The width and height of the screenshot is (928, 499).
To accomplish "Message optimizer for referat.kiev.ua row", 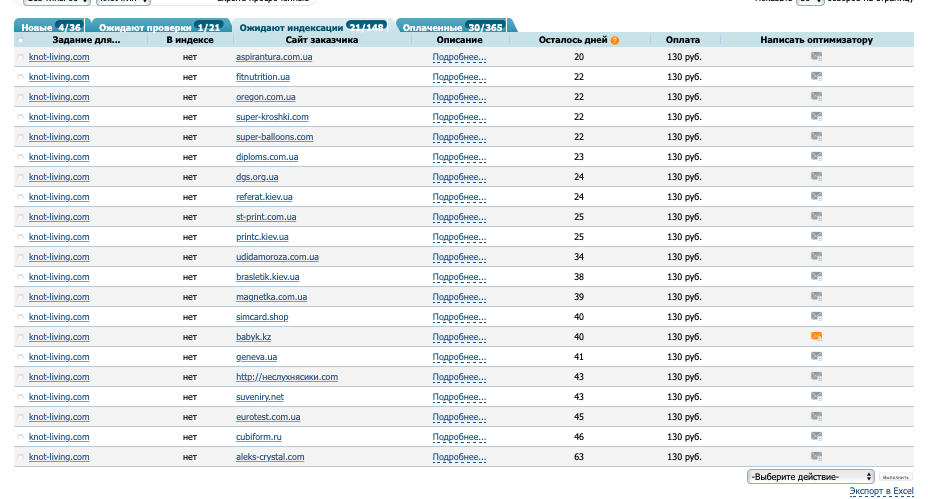I will point(816,197).
